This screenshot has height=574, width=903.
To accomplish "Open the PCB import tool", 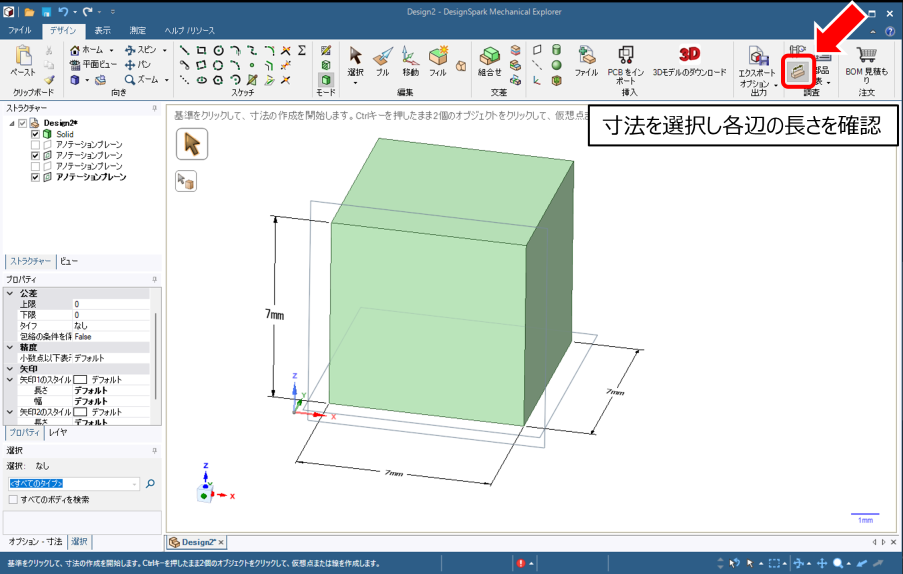I will tap(627, 59).
